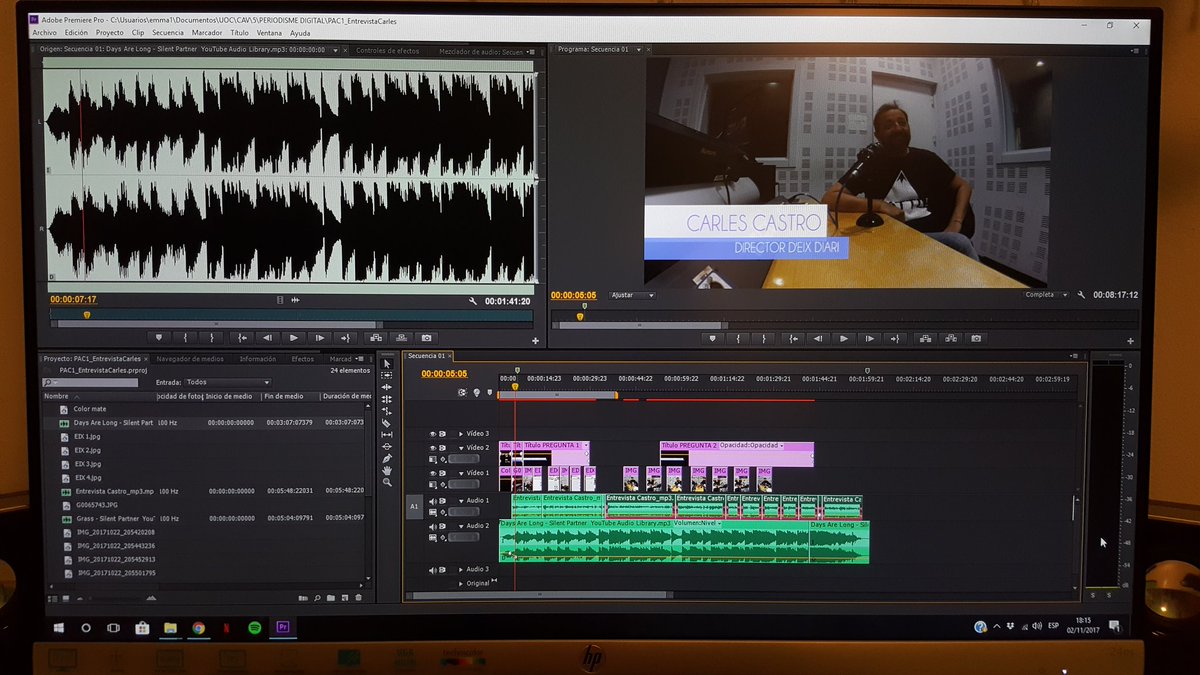The image size is (1200, 675).
Task: Click the Find magnifier icon in Project panel
Action: (x=317, y=598)
